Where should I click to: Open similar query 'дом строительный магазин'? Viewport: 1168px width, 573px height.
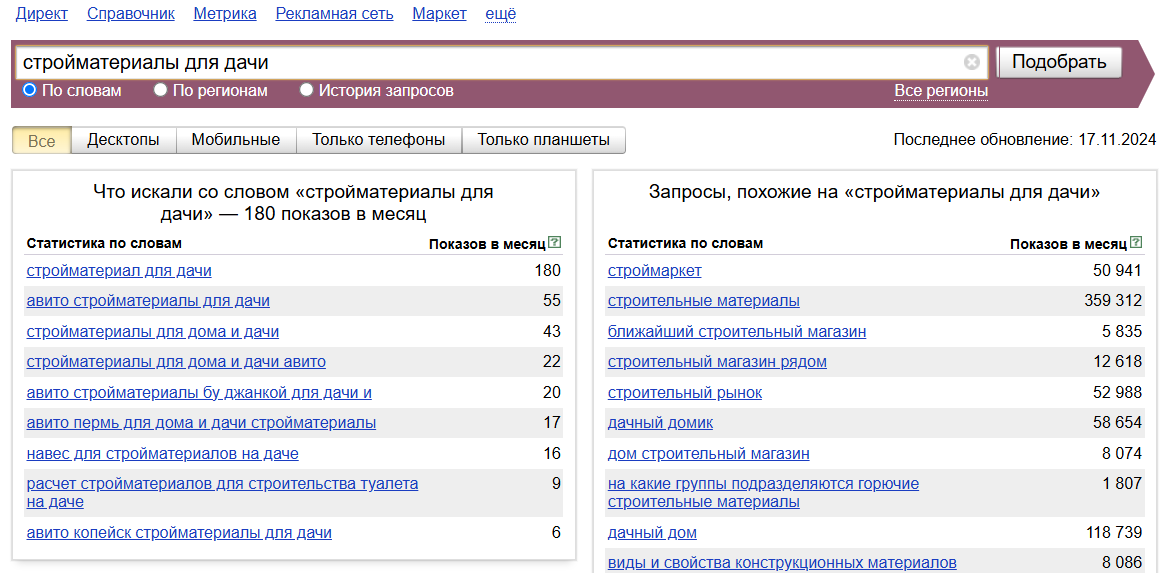click(708, 454)
